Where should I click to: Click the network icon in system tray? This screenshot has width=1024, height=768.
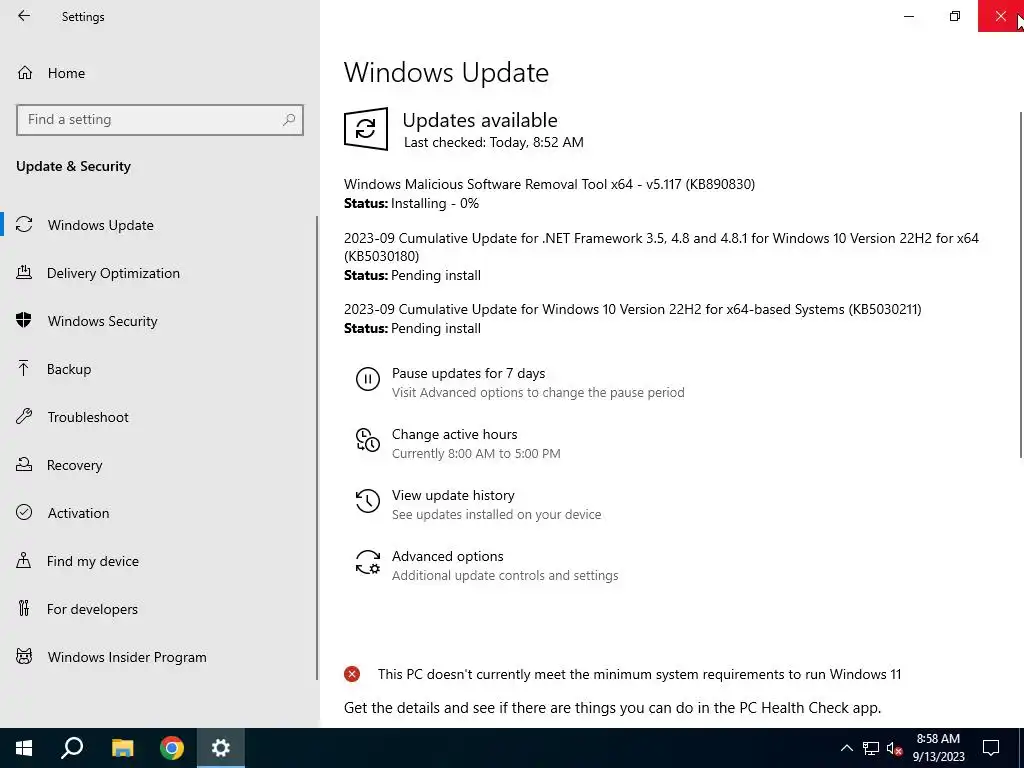pos(871,748)
